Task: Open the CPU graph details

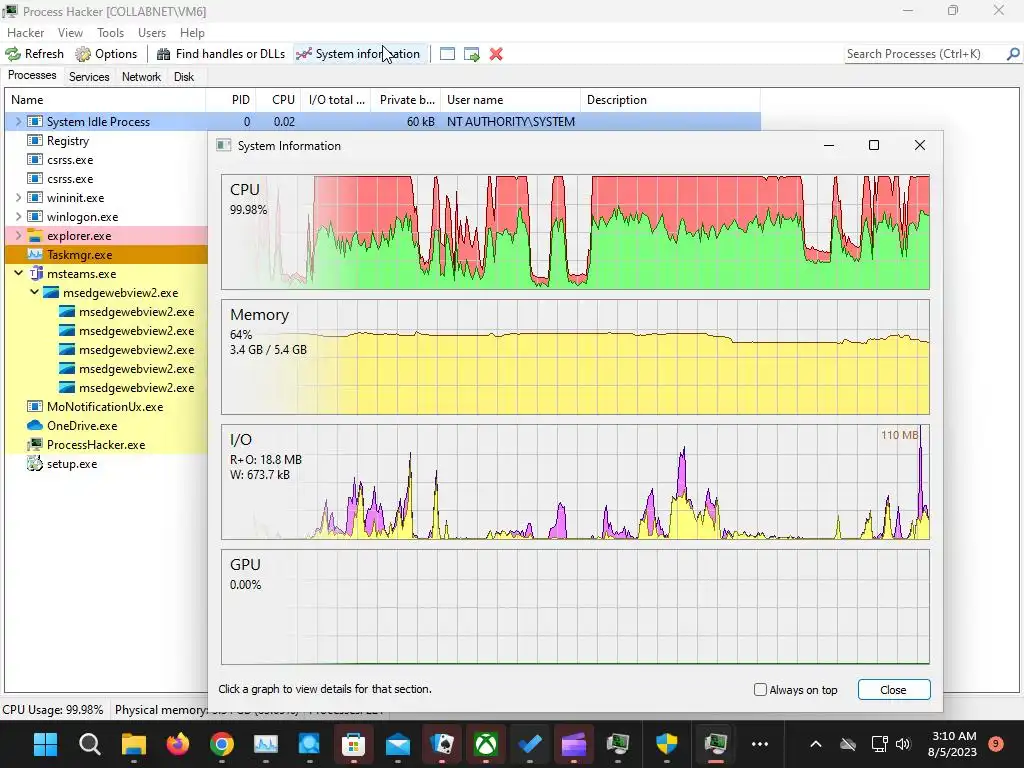Action: tap(575, 232)
